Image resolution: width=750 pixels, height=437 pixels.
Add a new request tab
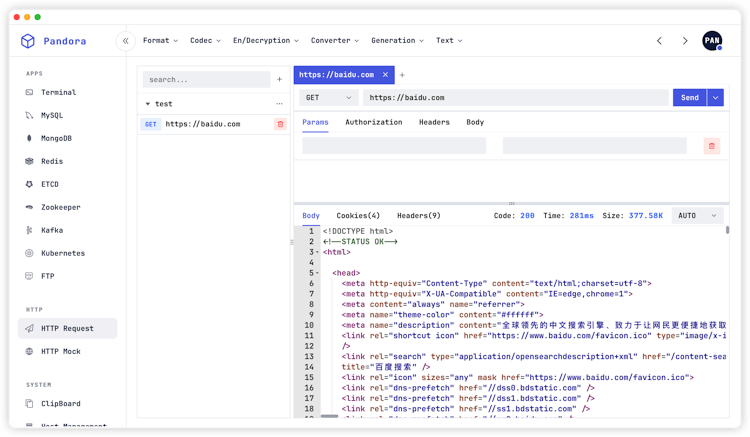[x=403, y=75]
